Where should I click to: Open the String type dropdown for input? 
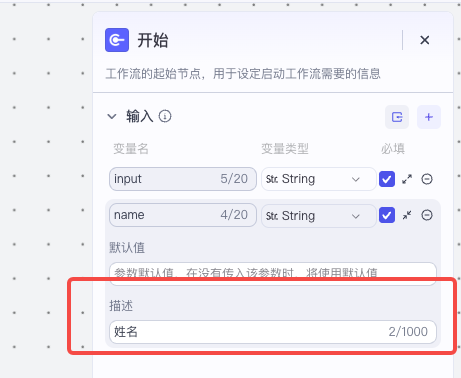tap(318, 179)
